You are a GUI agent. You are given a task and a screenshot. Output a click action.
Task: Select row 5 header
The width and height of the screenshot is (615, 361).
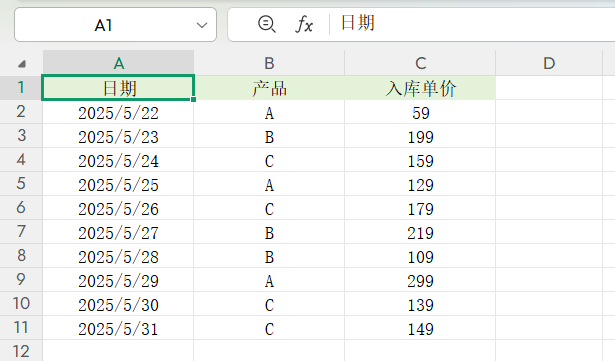click(21, 184)
